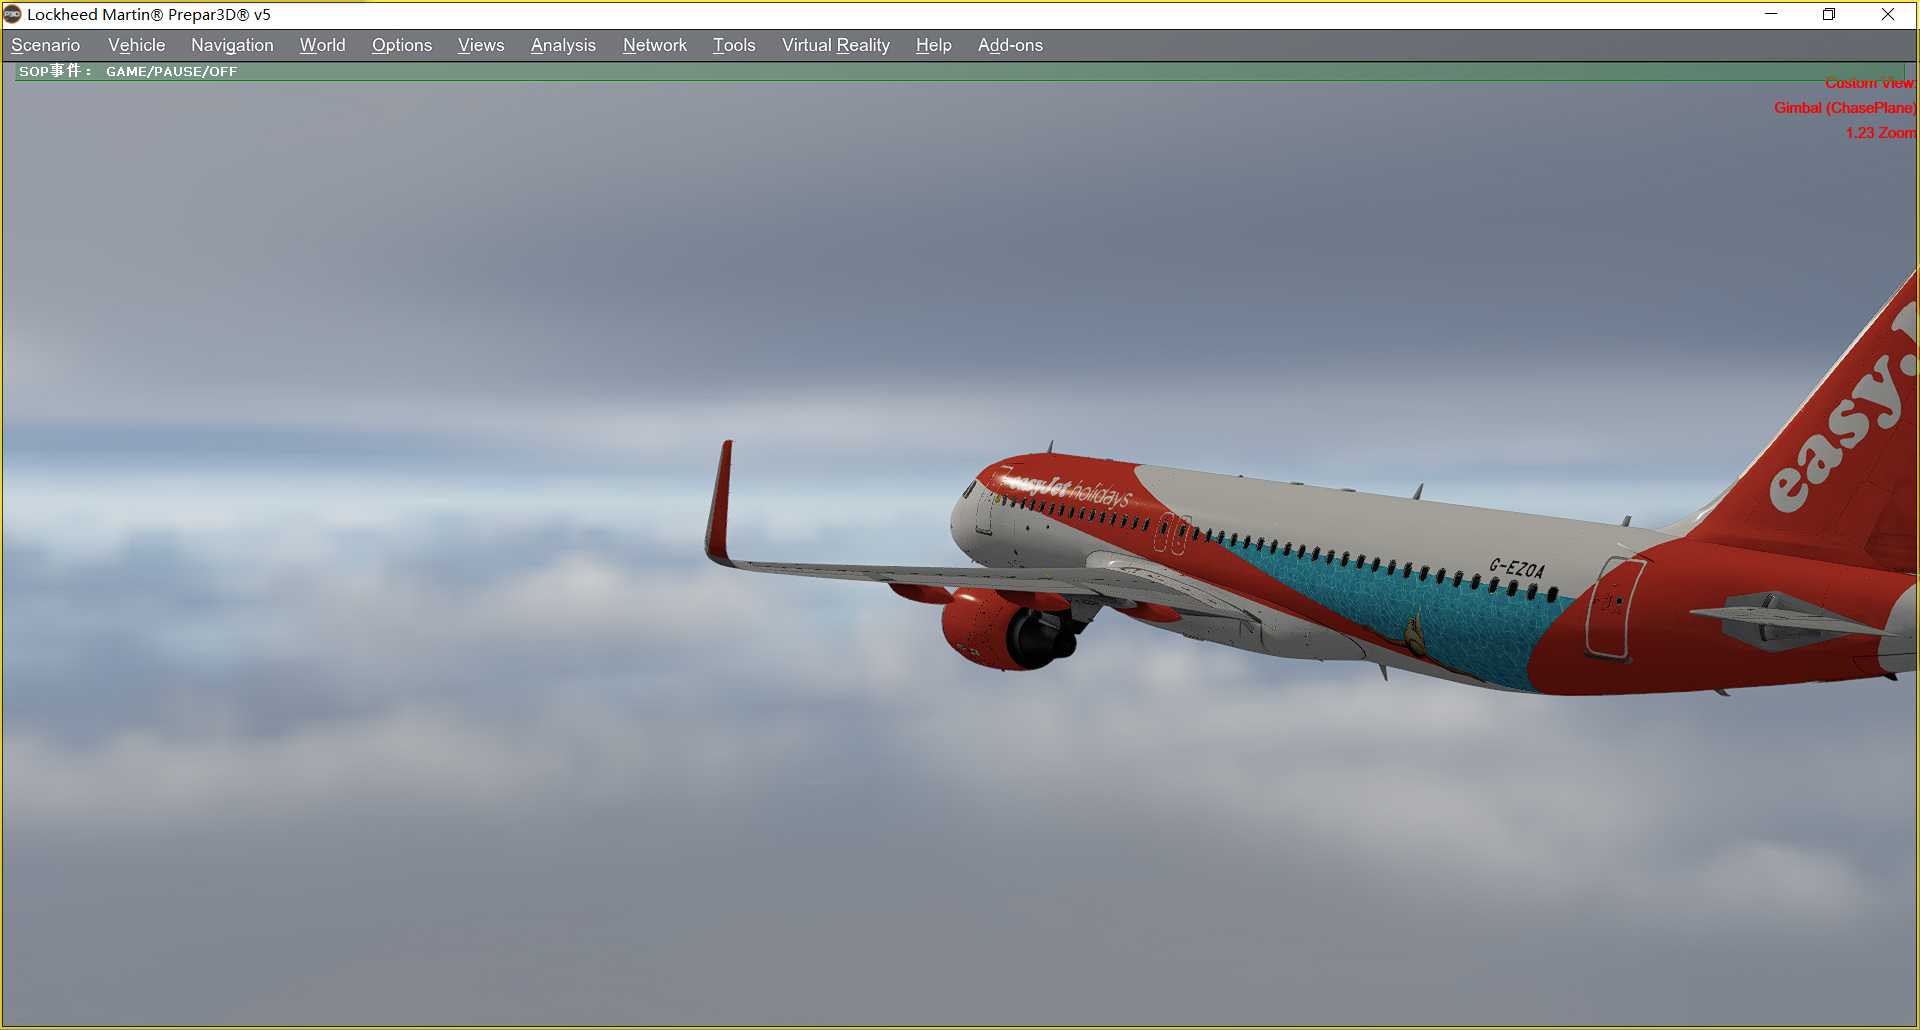
Task: Click the SOP事件 GAME/PAUSE/OFF status bar
Action: (x=130, y=71)
